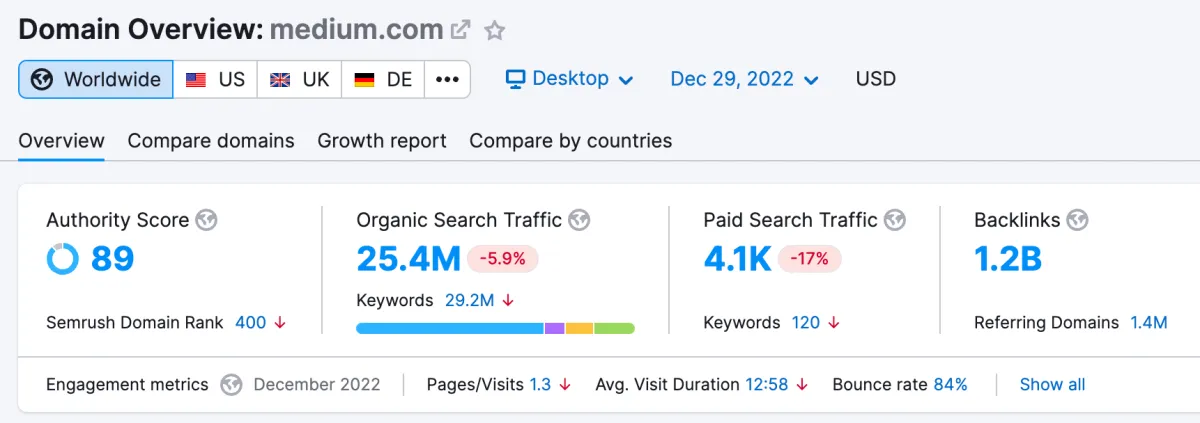Click globe icon beside Engagement metrics
Screen dimensions: 1200x423
232,384
